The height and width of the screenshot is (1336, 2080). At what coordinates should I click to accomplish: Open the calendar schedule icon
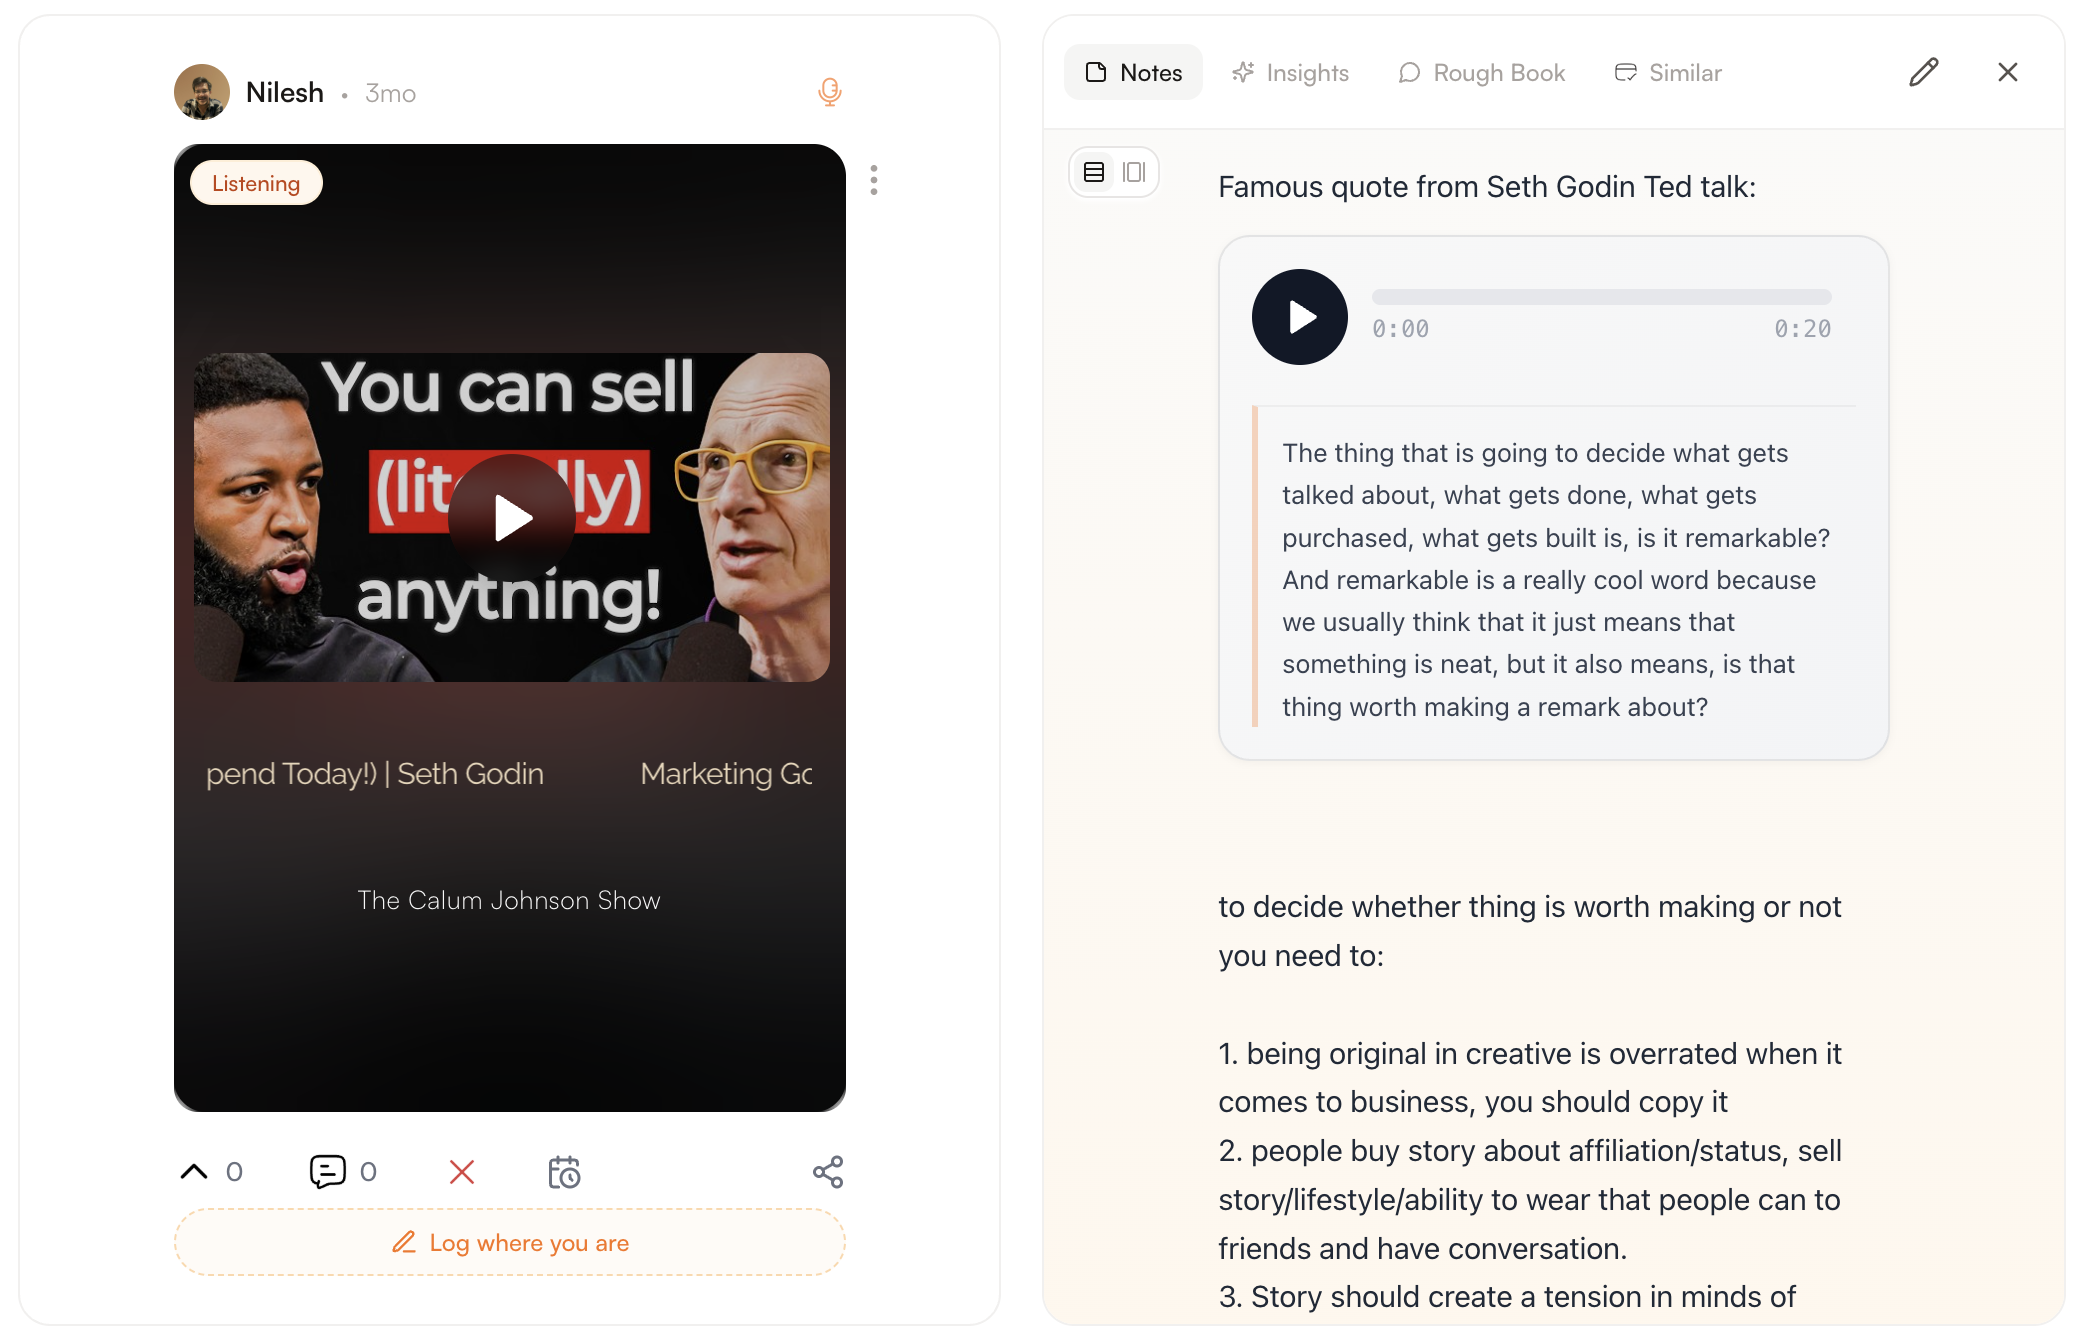(x=564, y=1171)
